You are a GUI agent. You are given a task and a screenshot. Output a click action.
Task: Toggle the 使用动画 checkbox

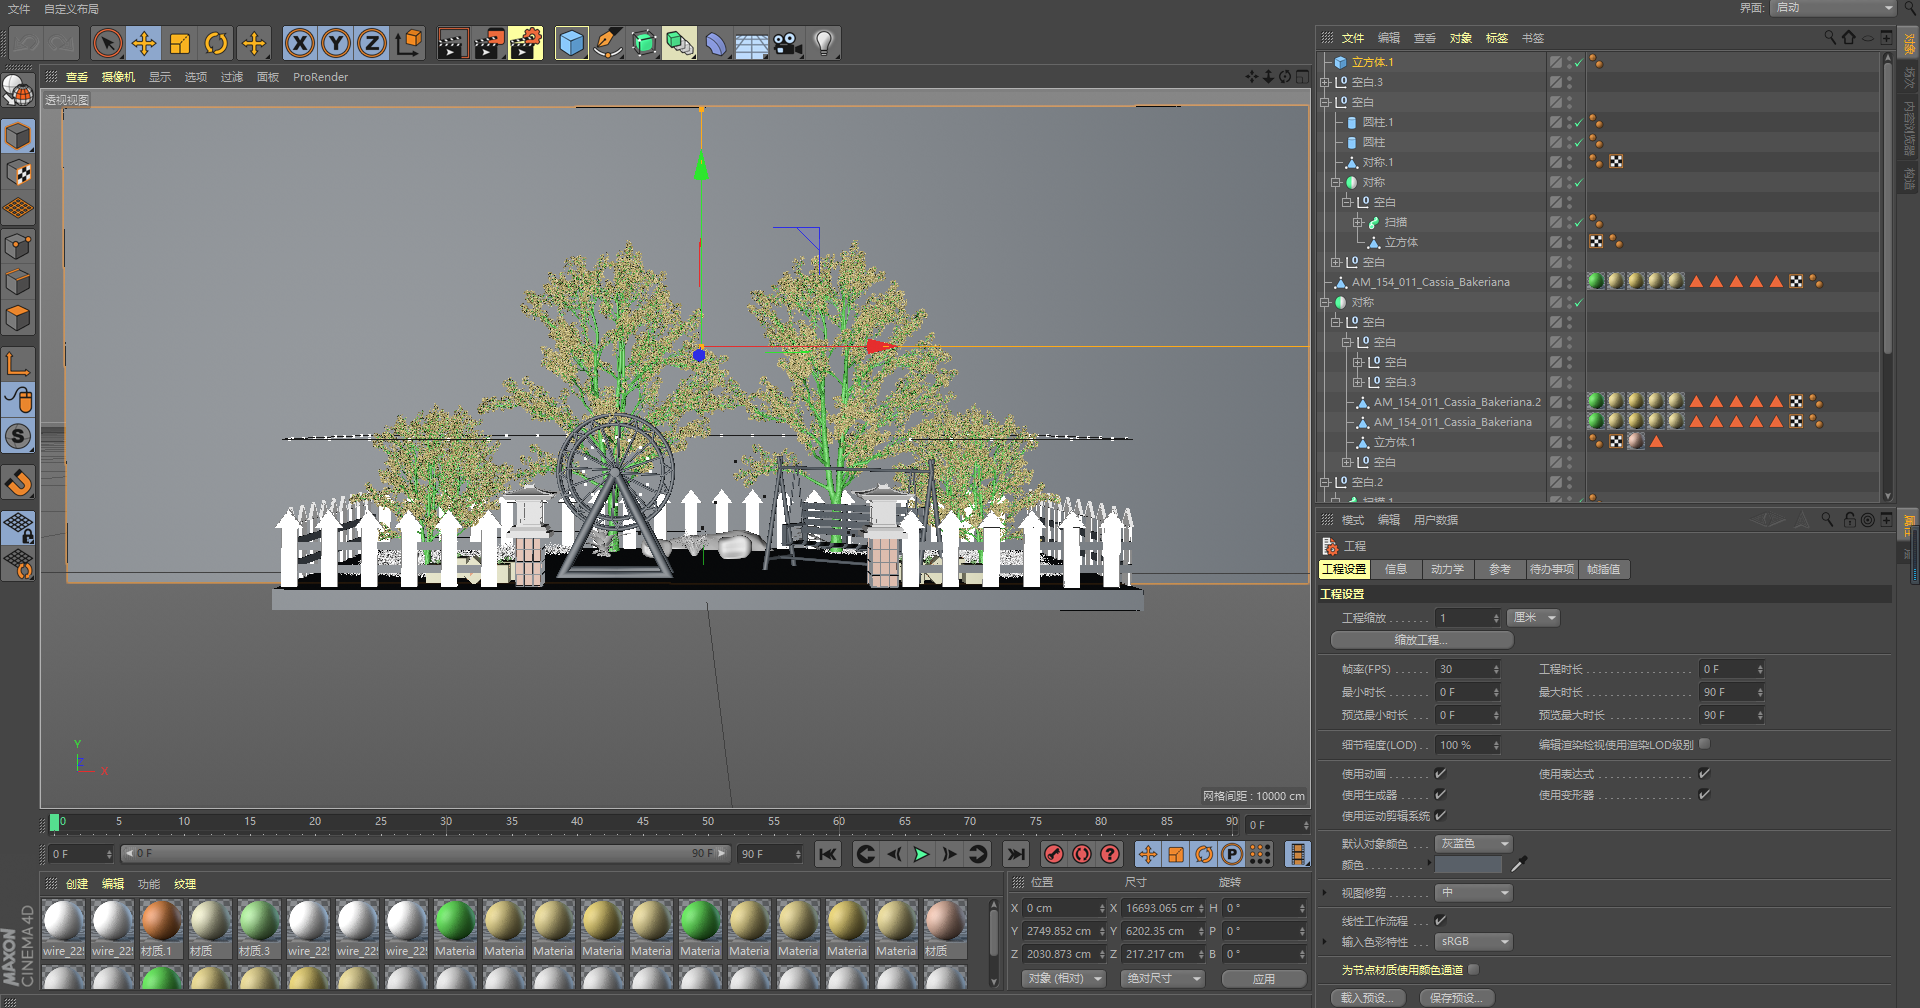pyautogui.click(x=1440, y=774)
